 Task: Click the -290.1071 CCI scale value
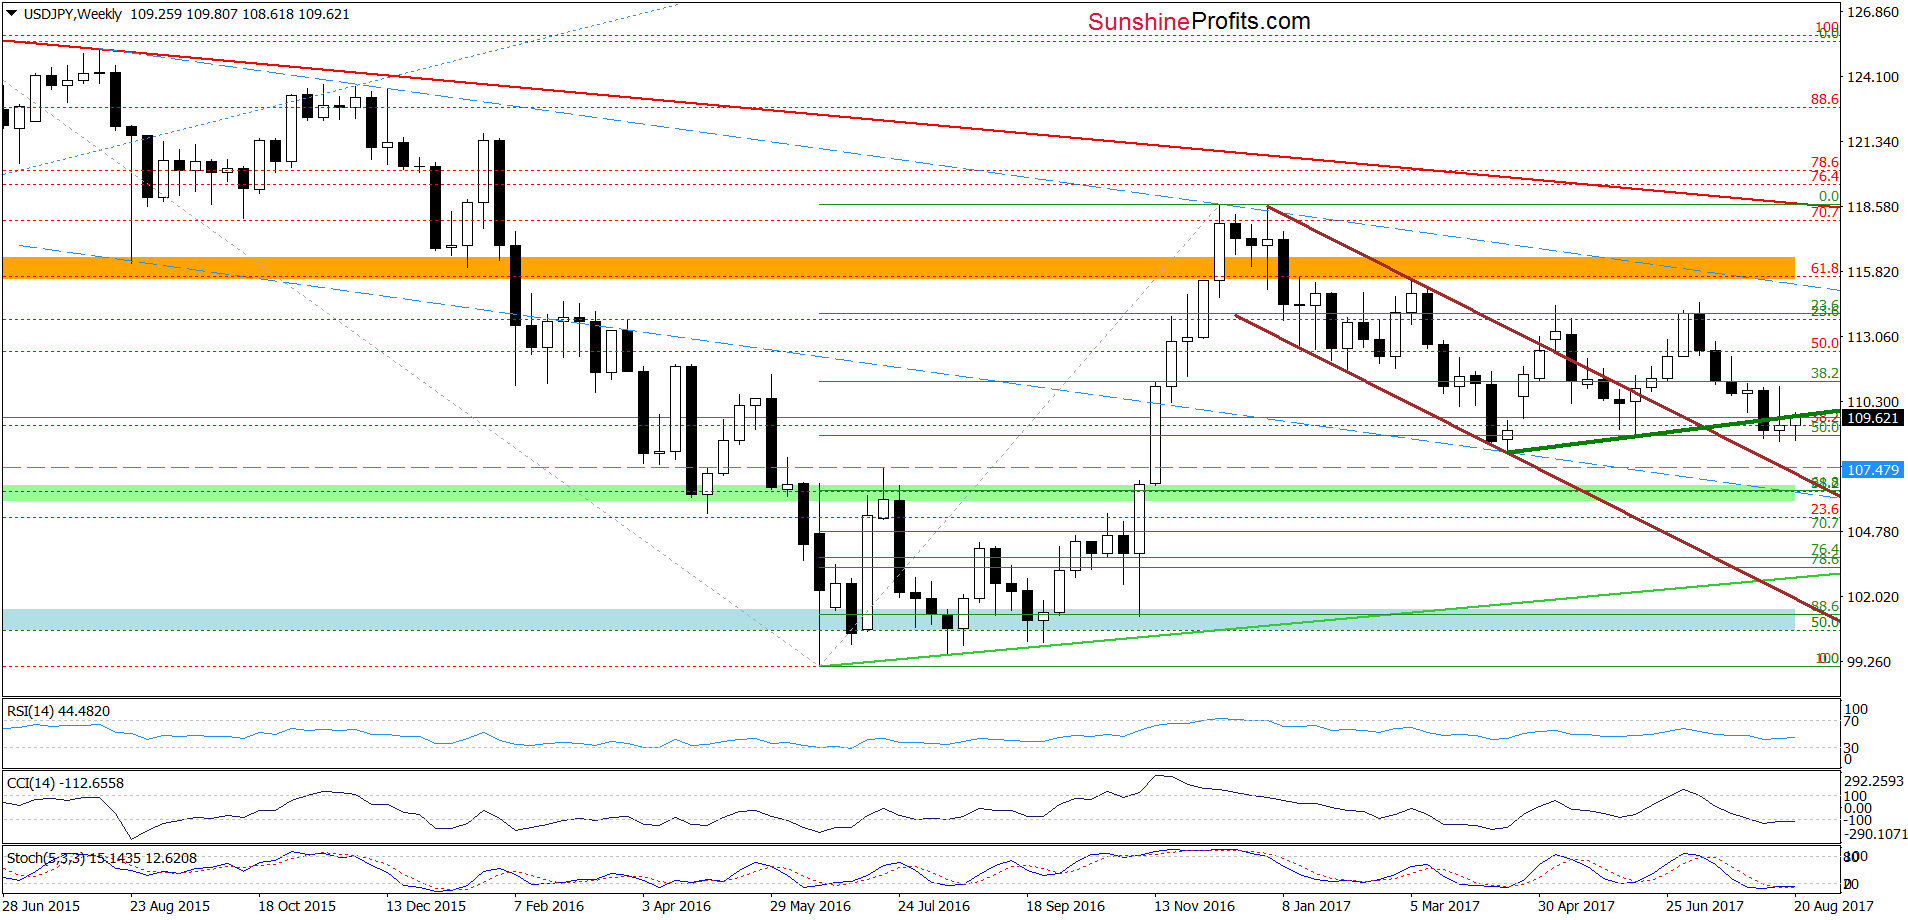coord(1874,834)
